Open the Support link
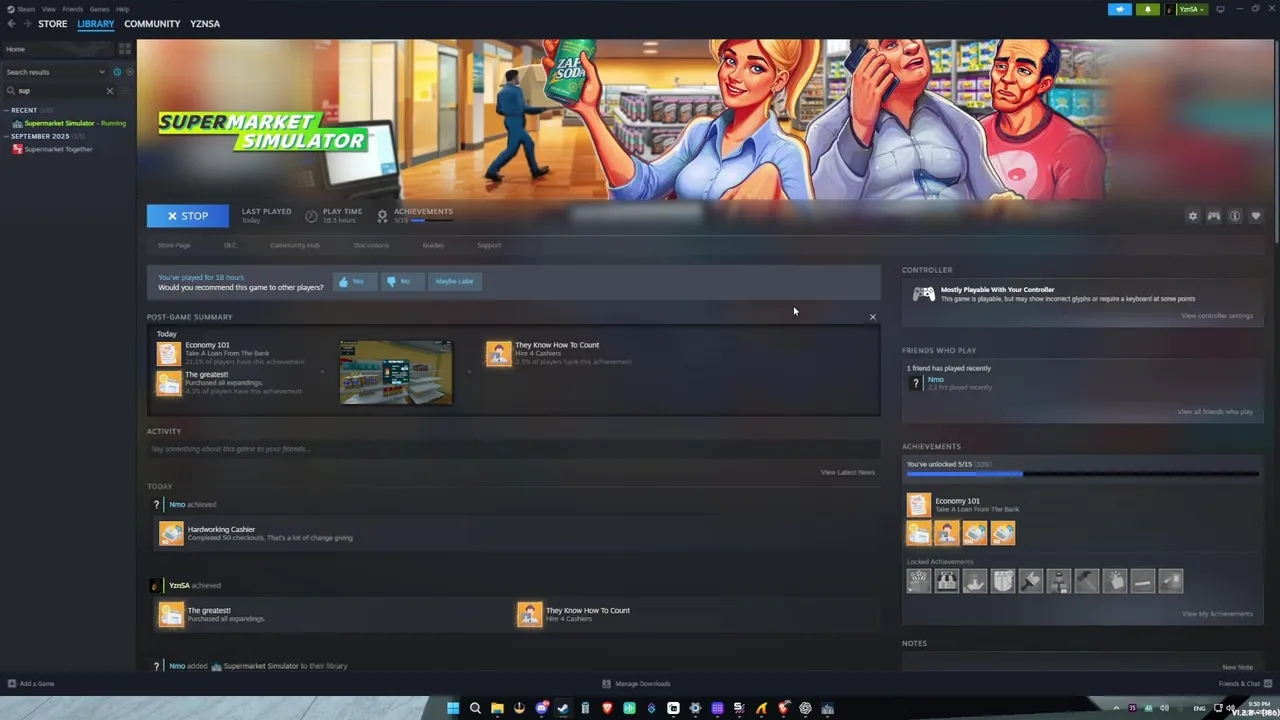 tap(489, 245)
